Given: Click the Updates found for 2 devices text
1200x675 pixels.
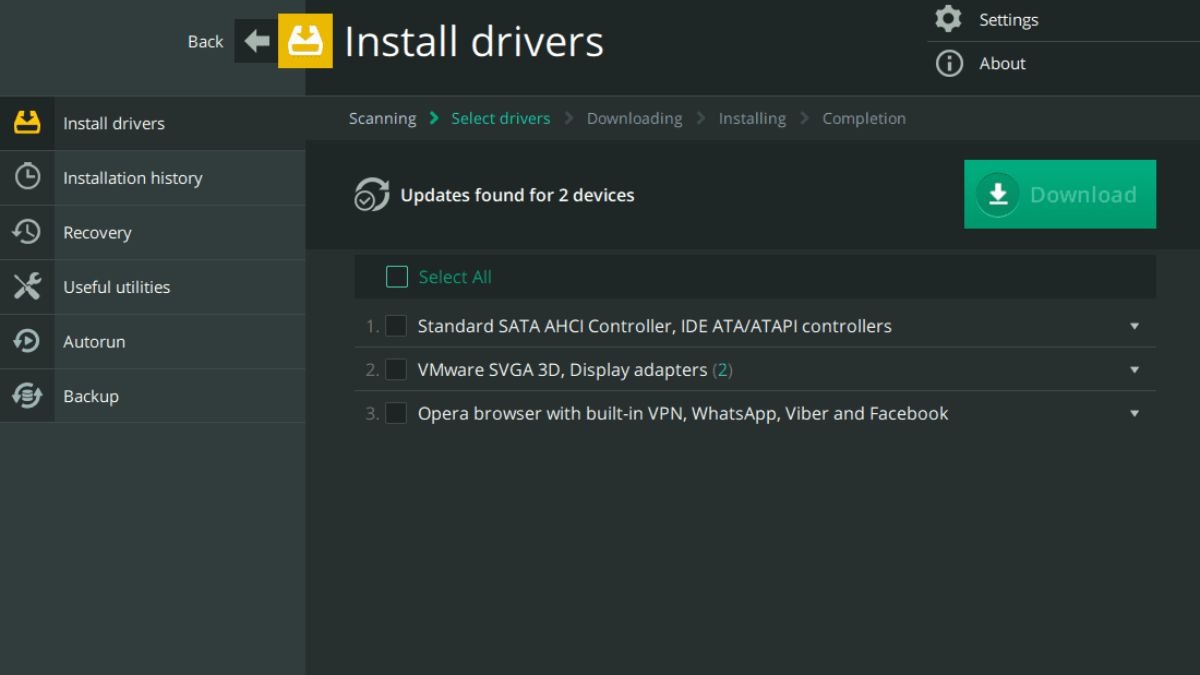Looking at the screenshot, I should (517, 195).
